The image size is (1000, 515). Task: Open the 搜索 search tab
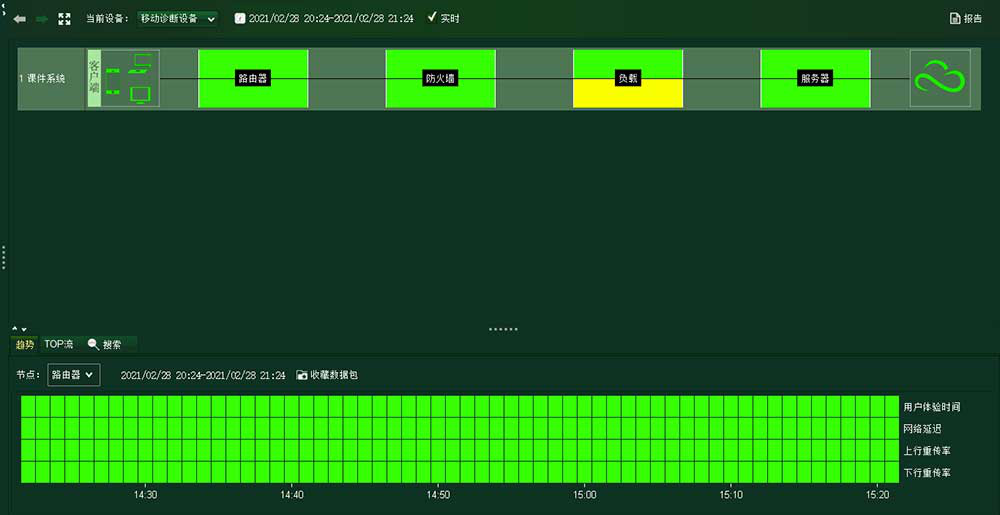105,344
